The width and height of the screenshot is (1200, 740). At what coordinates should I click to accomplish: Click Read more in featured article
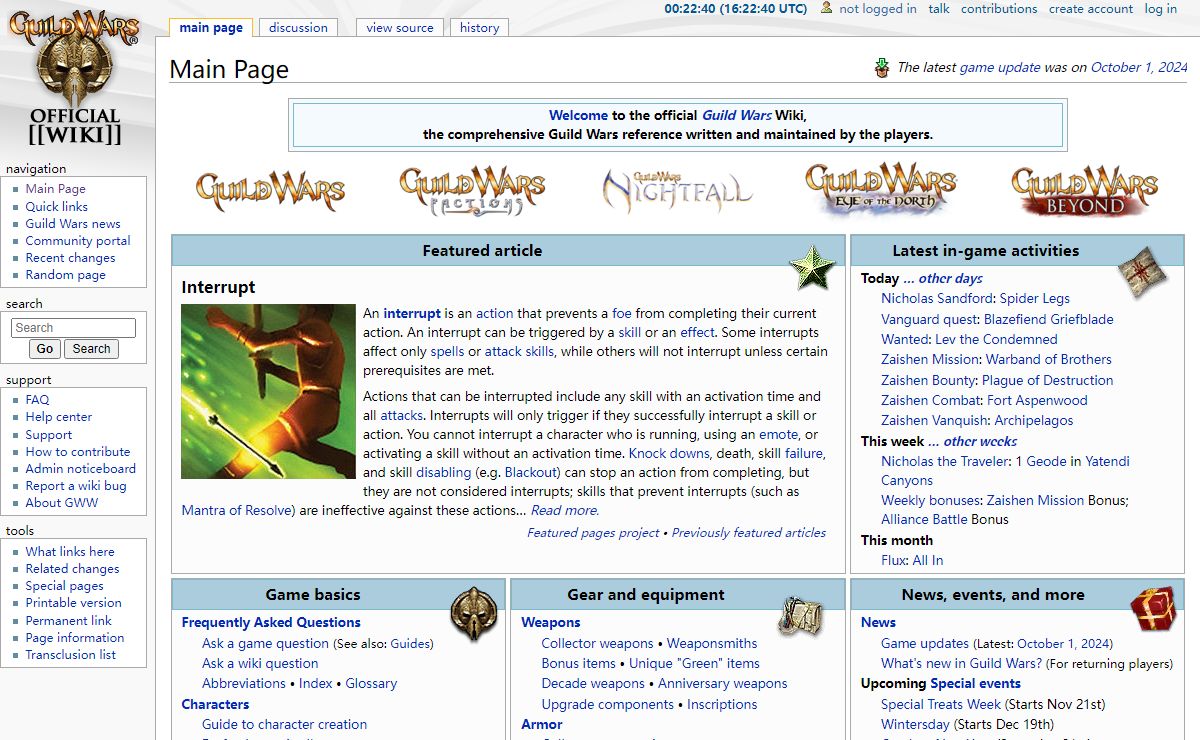(x=565, y=510)
